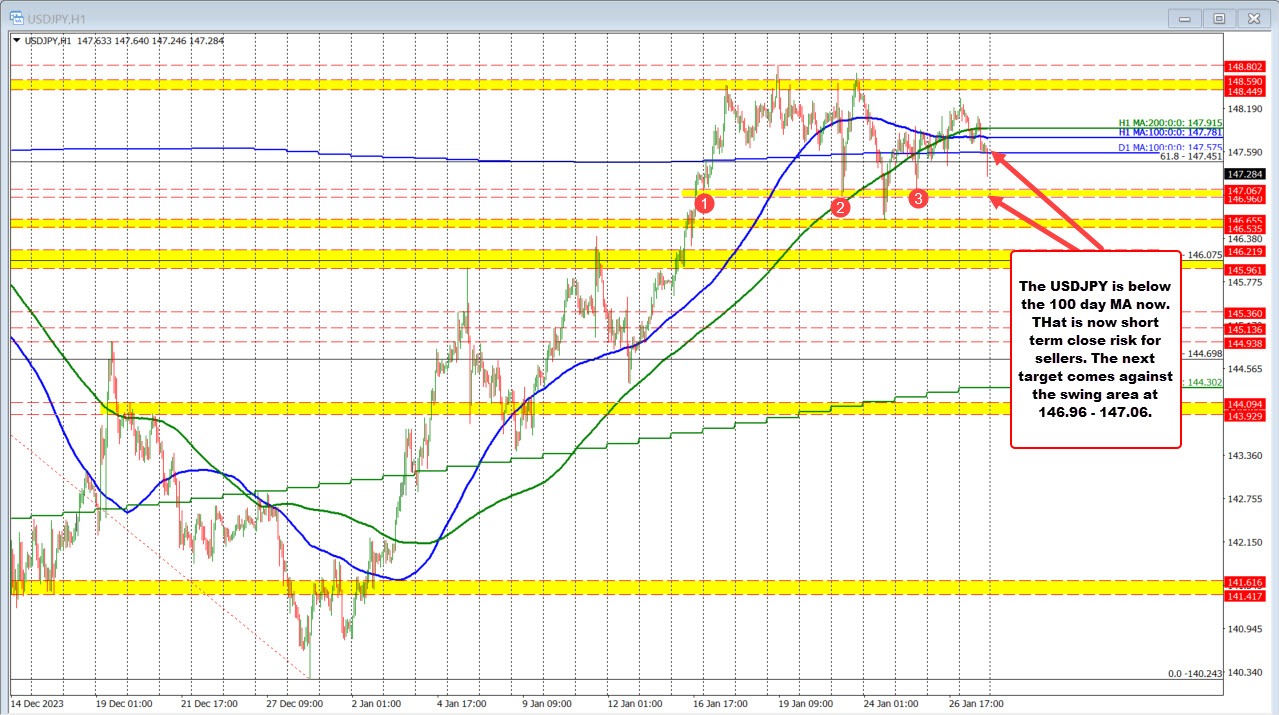Click the 27 Dec 09:00 time axis label

click(x=296, y=703)
